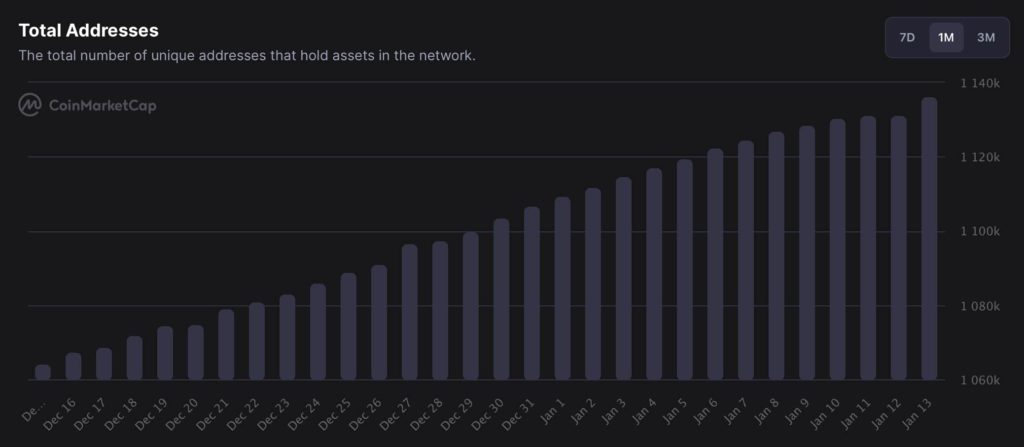Click the Dec 24 date label
This screenshot has width=1024, height=447.
click(x=306, y=413)
